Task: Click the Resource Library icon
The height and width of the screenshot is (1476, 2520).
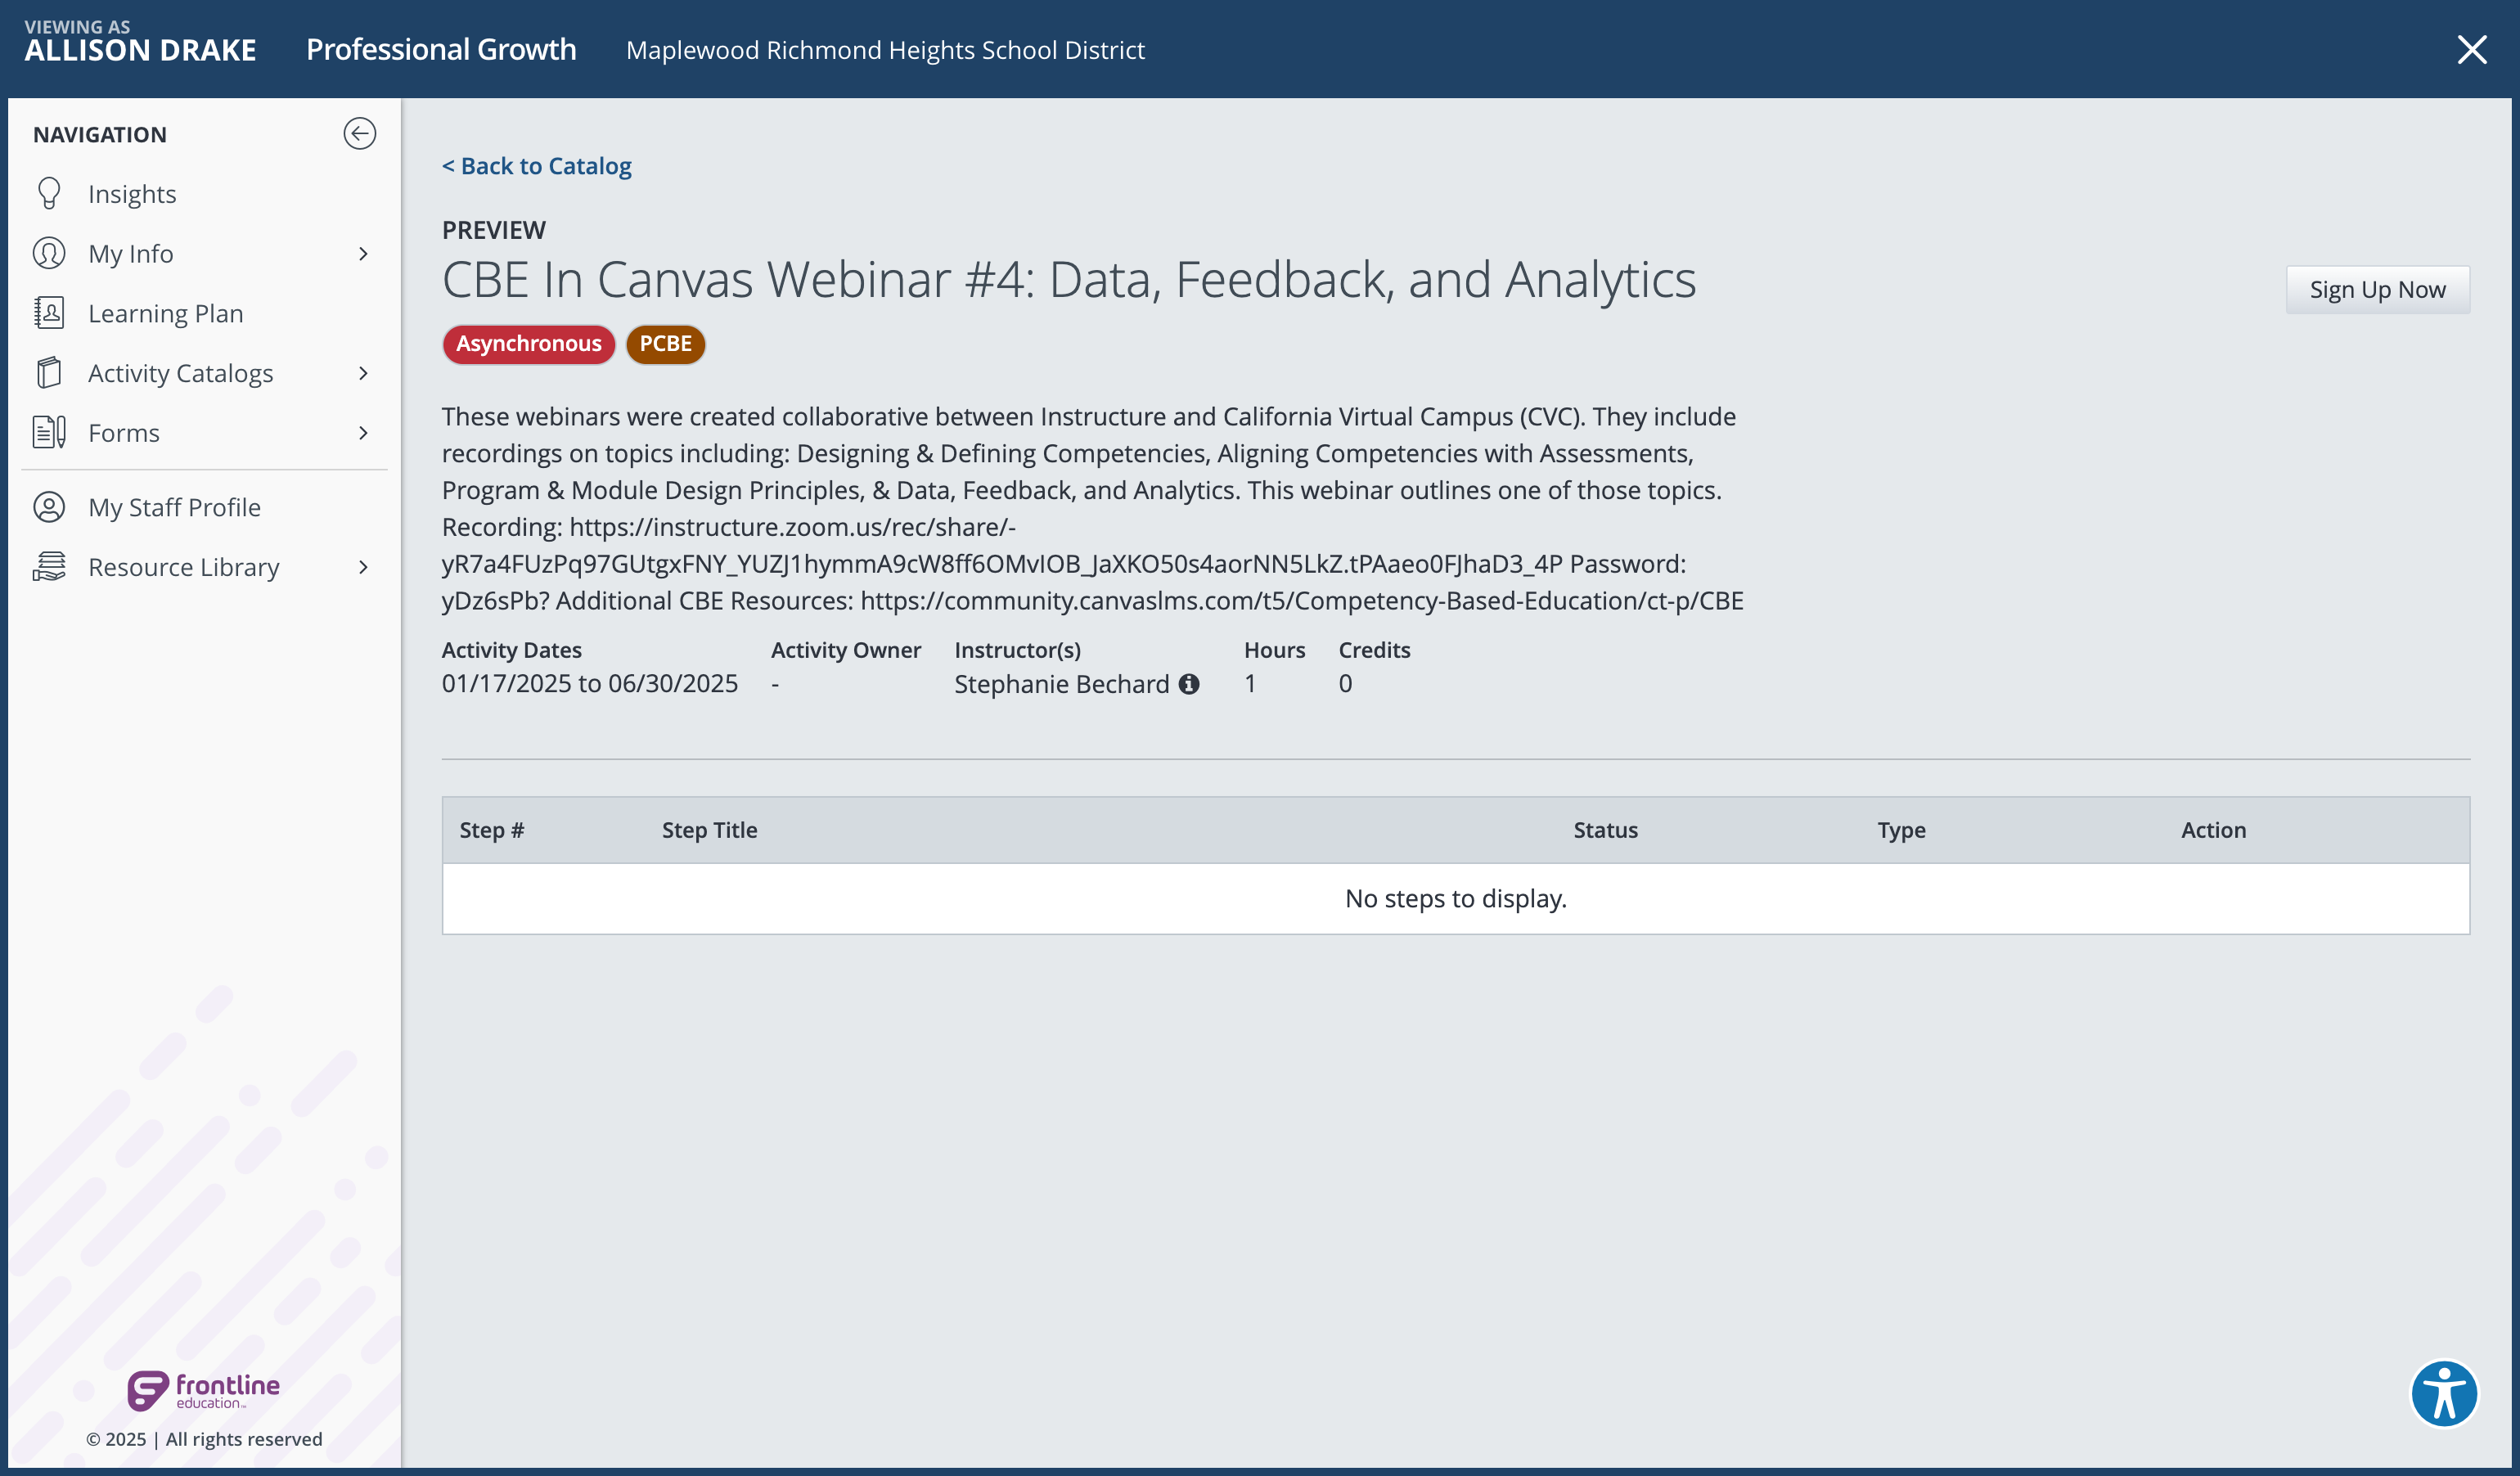Action: click(x=49, y=567)
